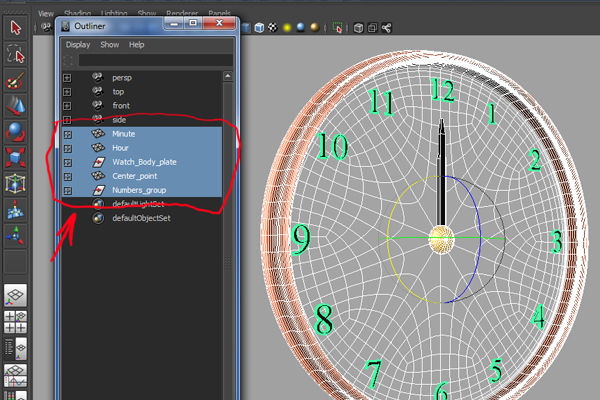Open the Outliner Show menu

pos(109,45)
